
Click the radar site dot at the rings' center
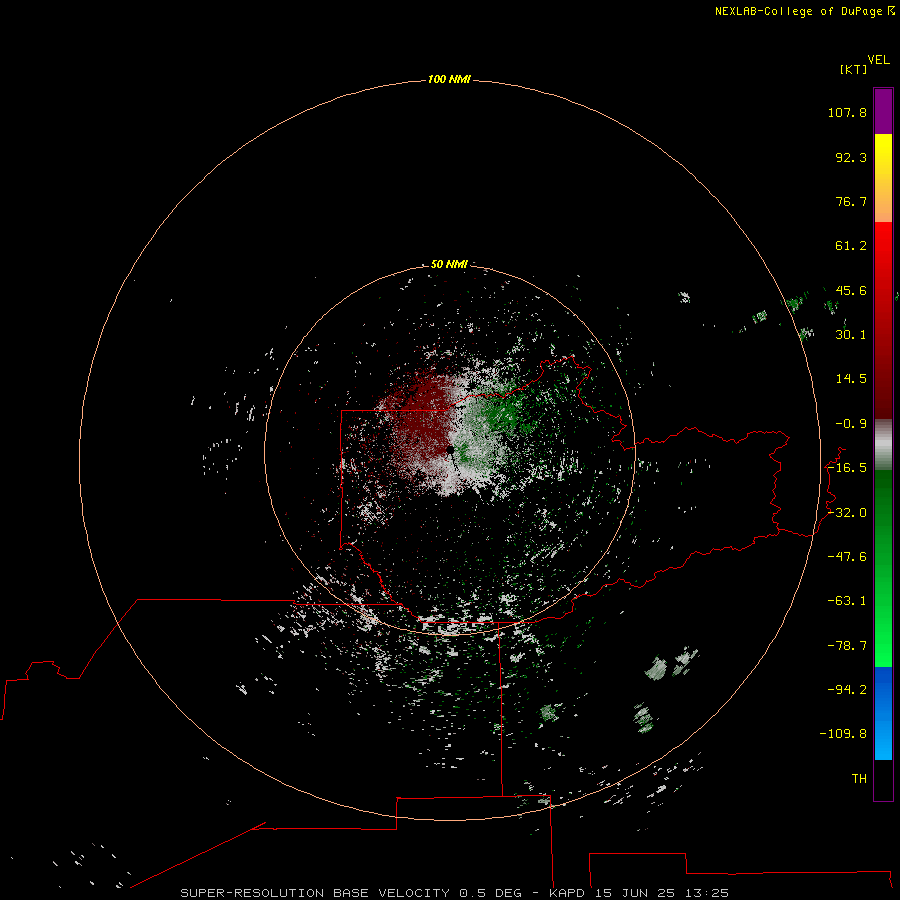[451, 450]
